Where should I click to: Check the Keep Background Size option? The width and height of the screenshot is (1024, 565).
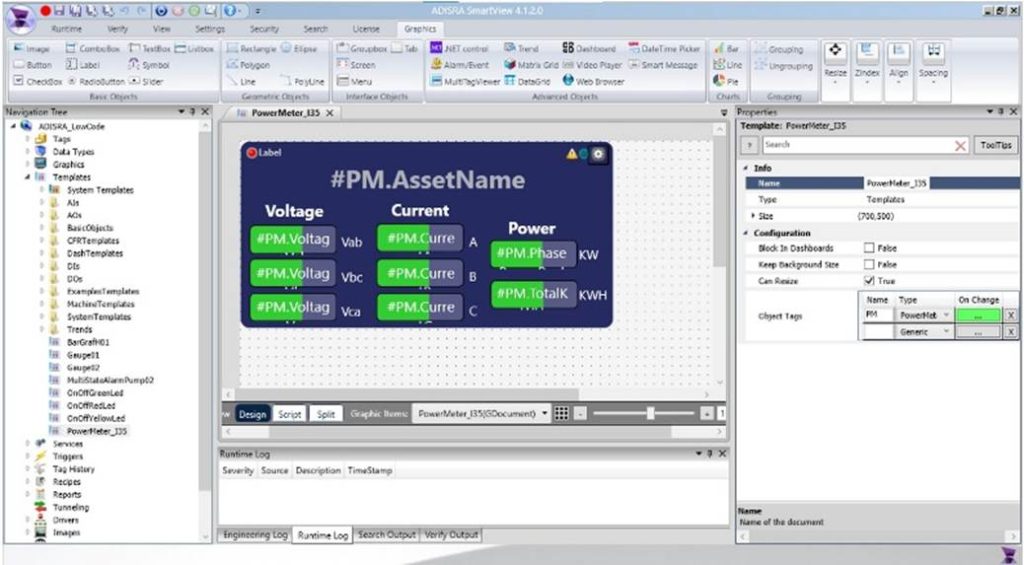868,265
